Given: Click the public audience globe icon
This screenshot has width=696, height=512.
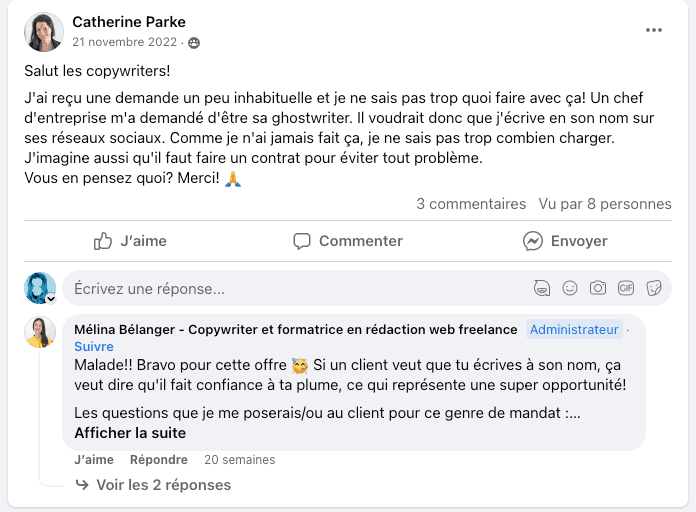Looking at the screenshot, I should [x=194, y=43].
